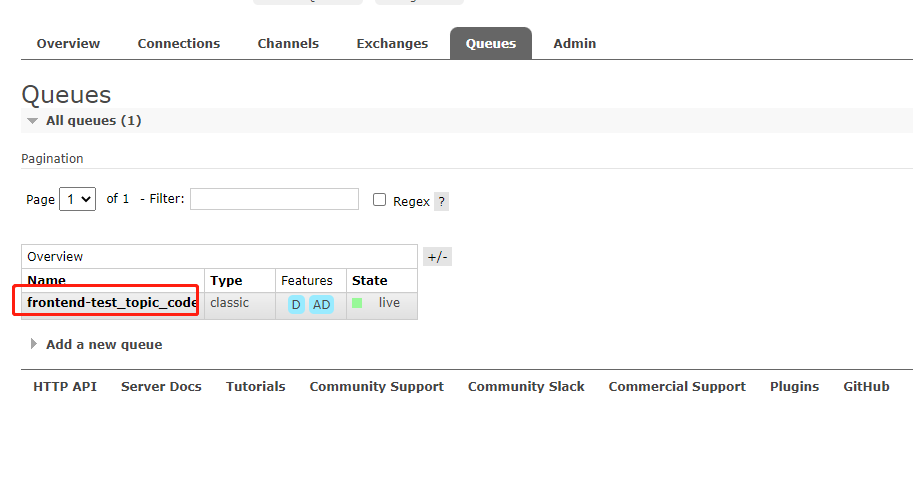This screenshot has width=913, height=487.
Task: Open the Commercial Support link
Action: (x=677, y=387)
